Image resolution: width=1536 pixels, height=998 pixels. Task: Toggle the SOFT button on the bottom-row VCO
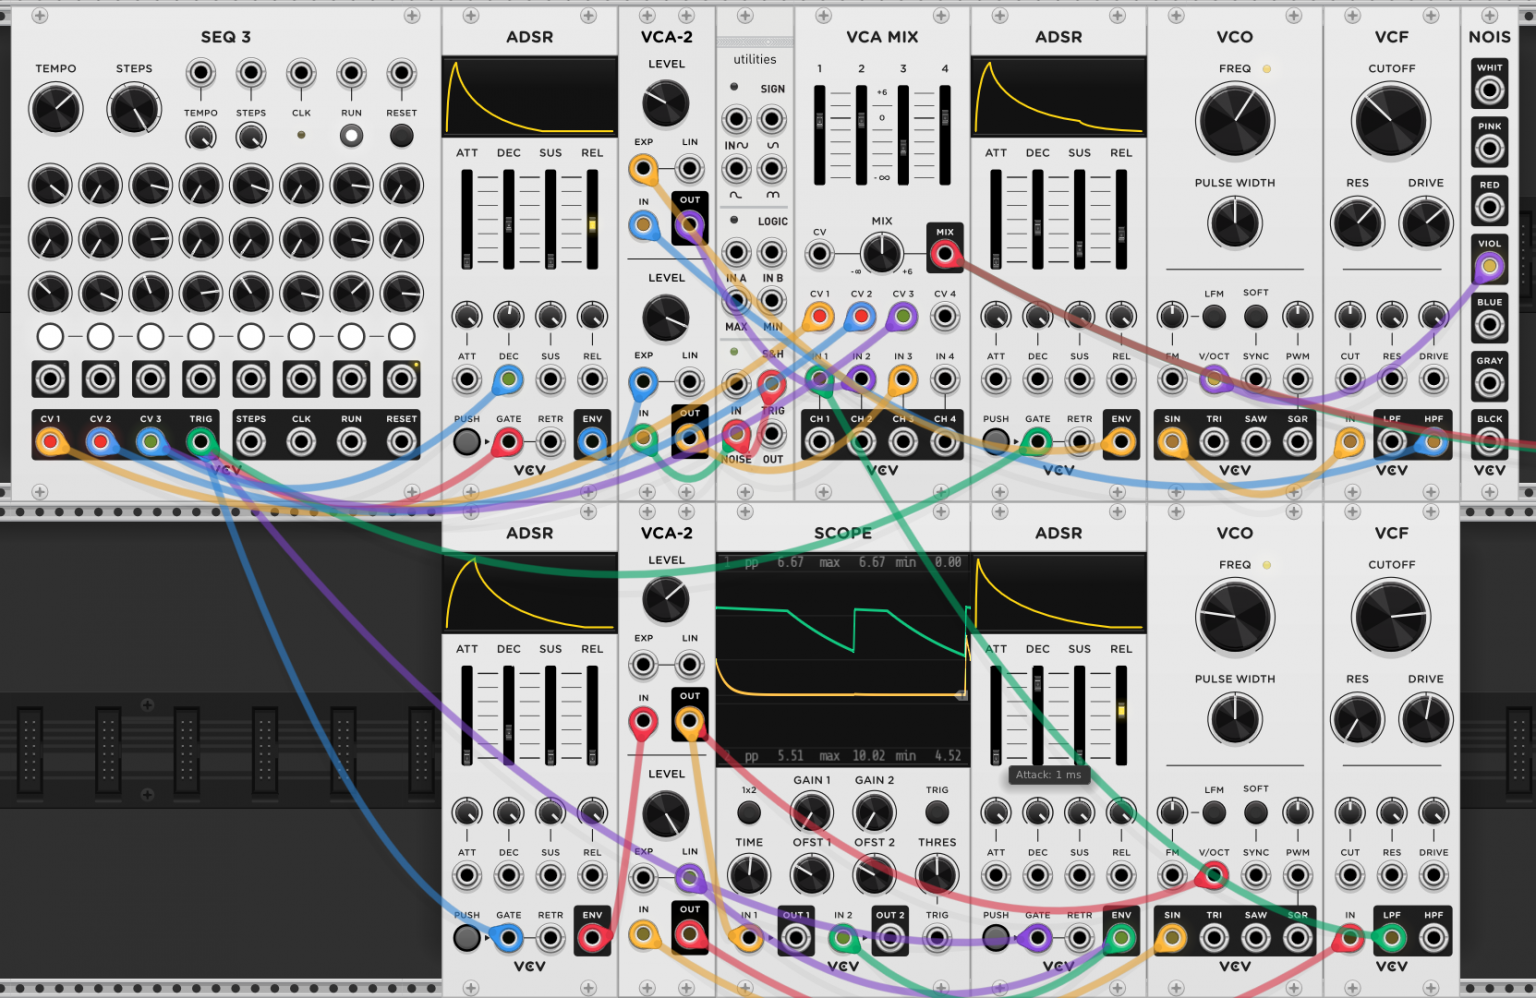pos(1256,812)
